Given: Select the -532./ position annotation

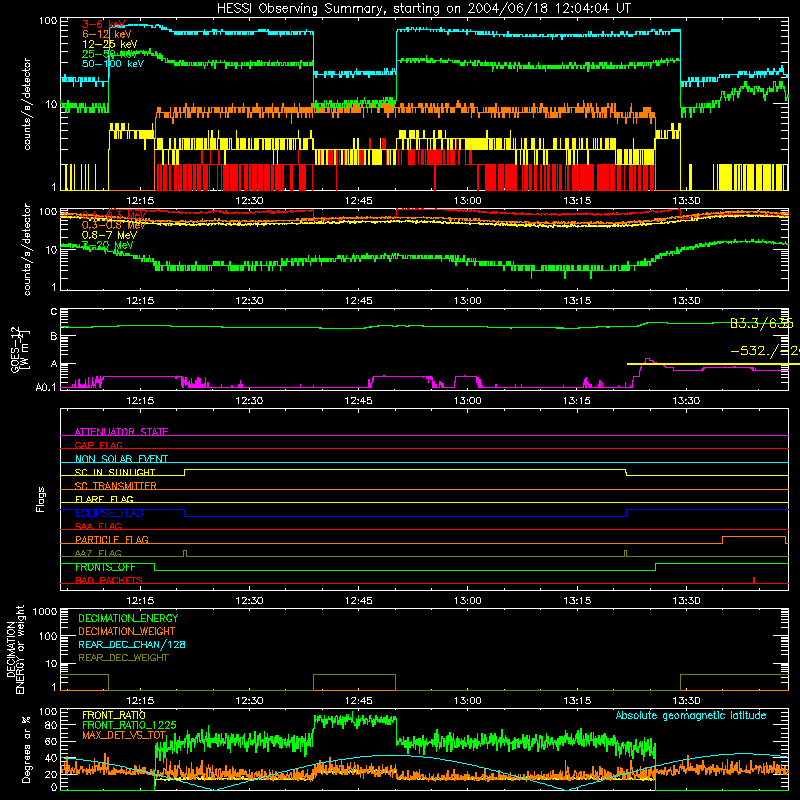Looking at the screenshot, I should pyautogui.click(x=765, y=351).
